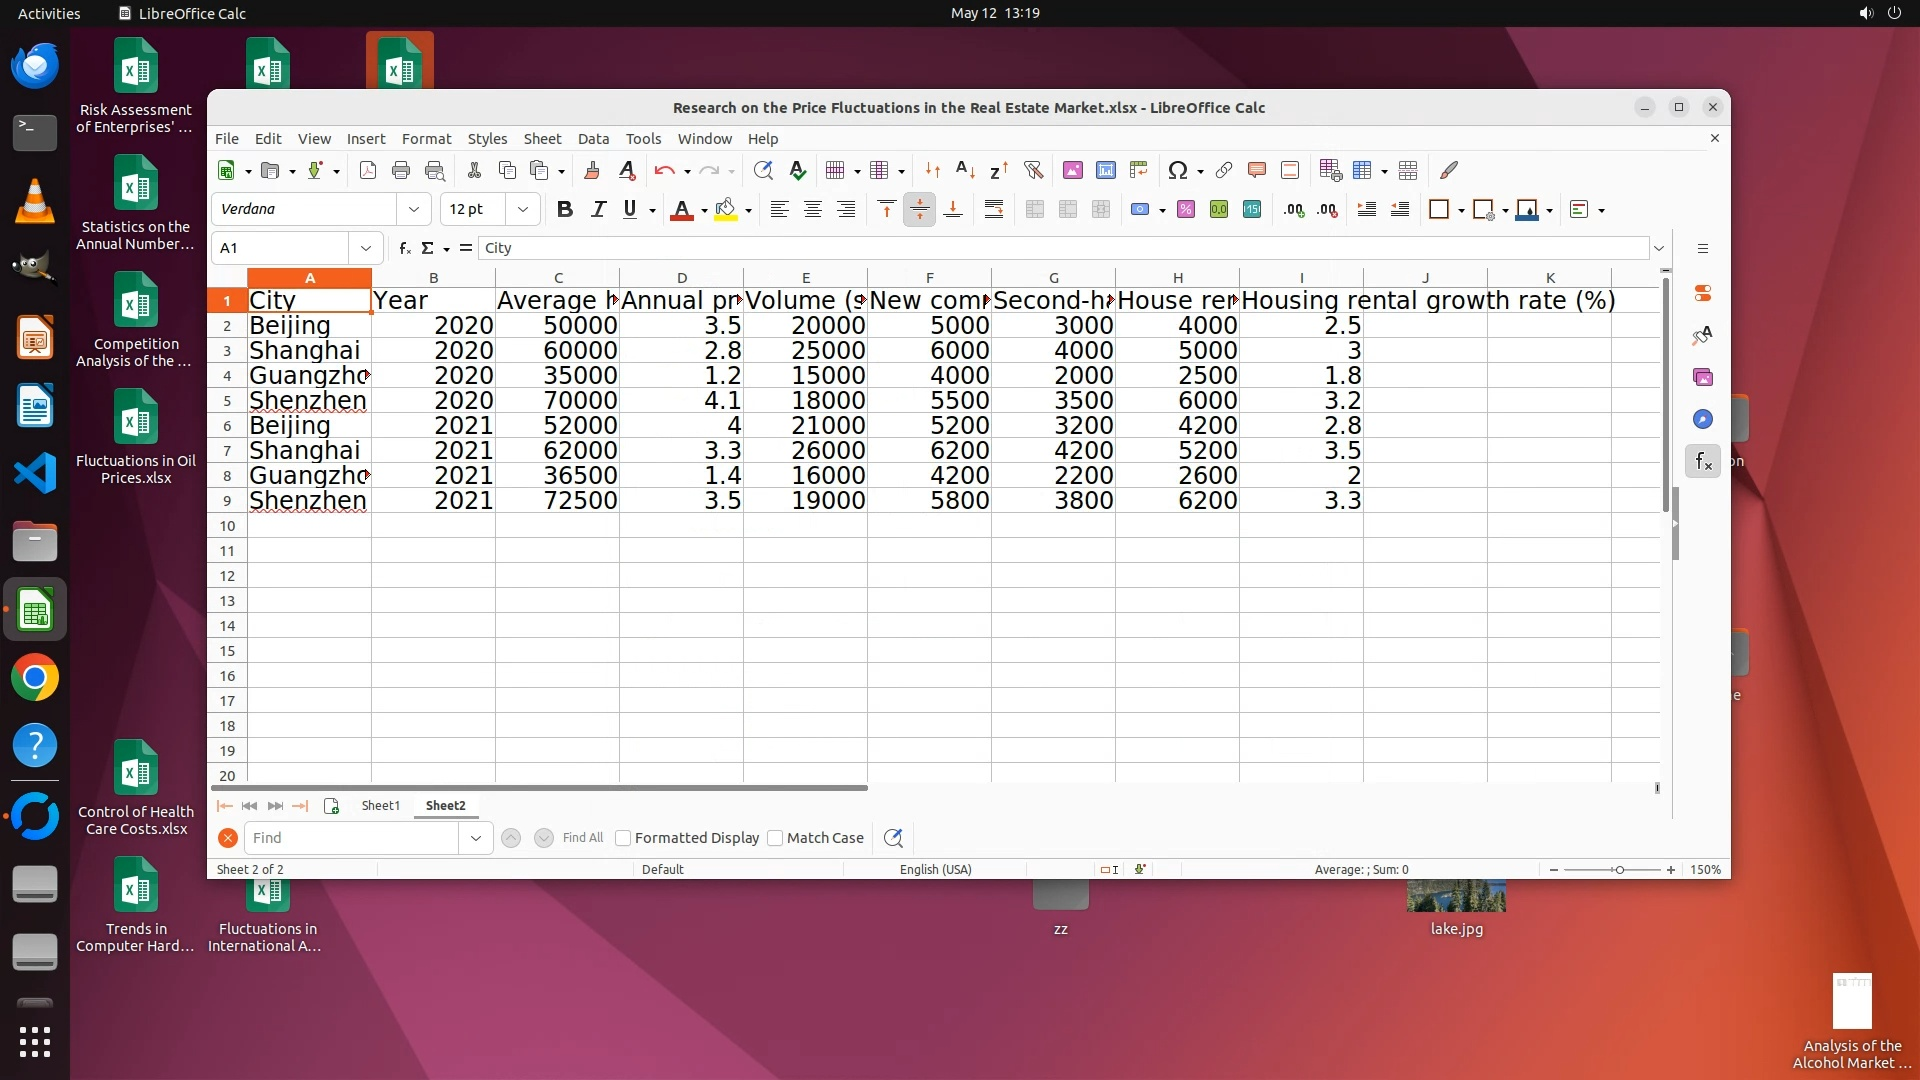The width and height of the screenshot is (1920, 1080).
Task: Click the AutoFilter icon
Action: (x=1033, y=171)
